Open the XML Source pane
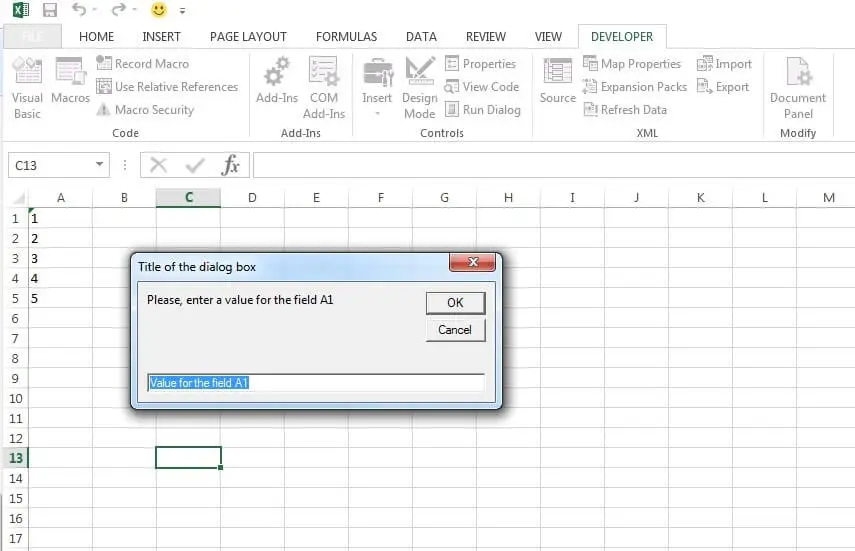This screenshot has width=855, height=551. (558, 81)
